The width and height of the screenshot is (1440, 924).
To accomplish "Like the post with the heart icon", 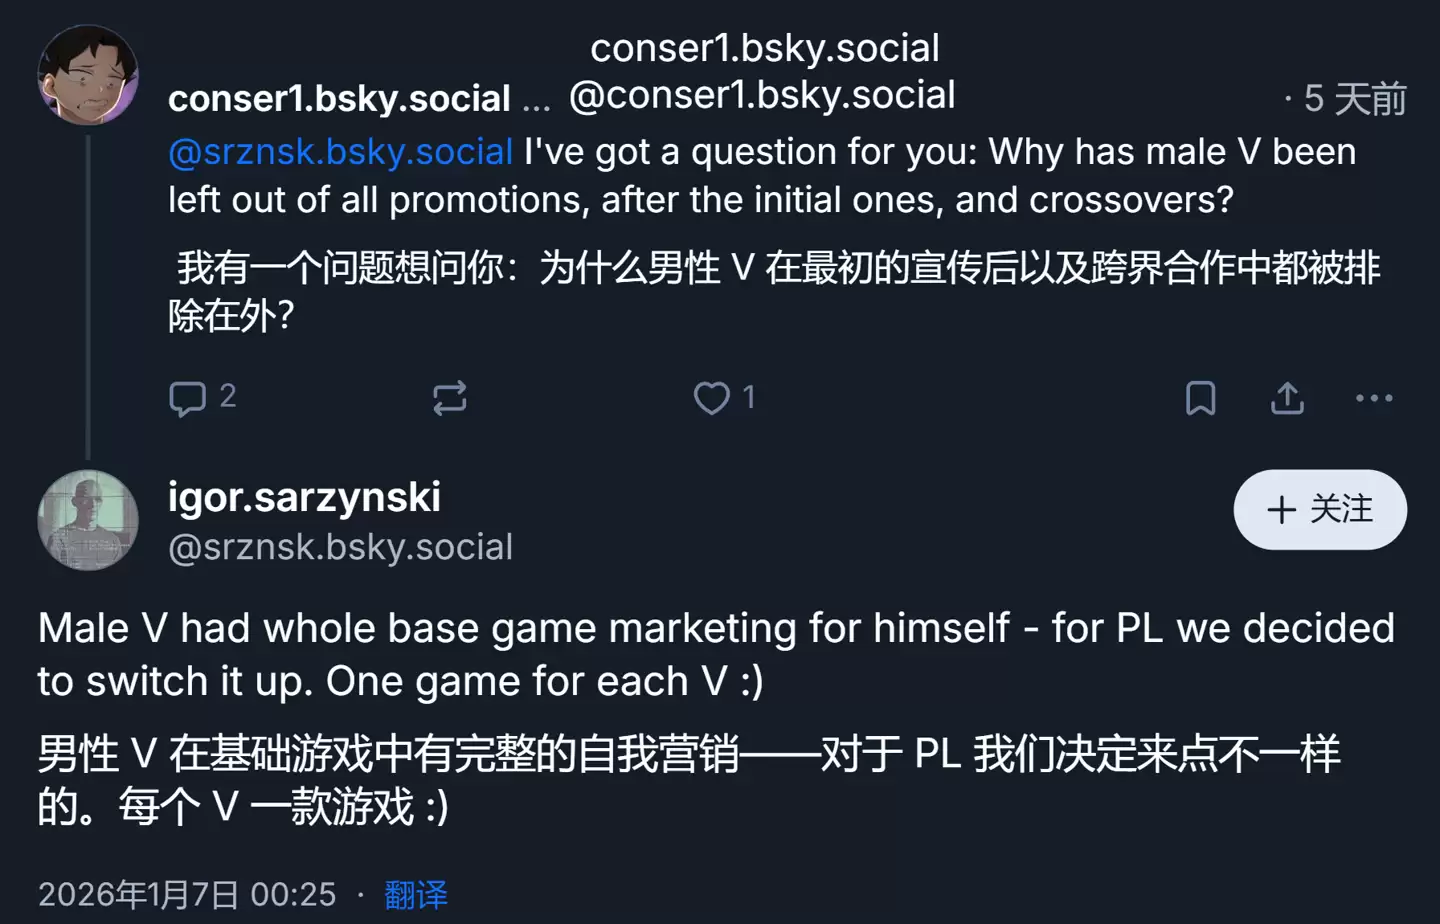I will click(710, 397).
